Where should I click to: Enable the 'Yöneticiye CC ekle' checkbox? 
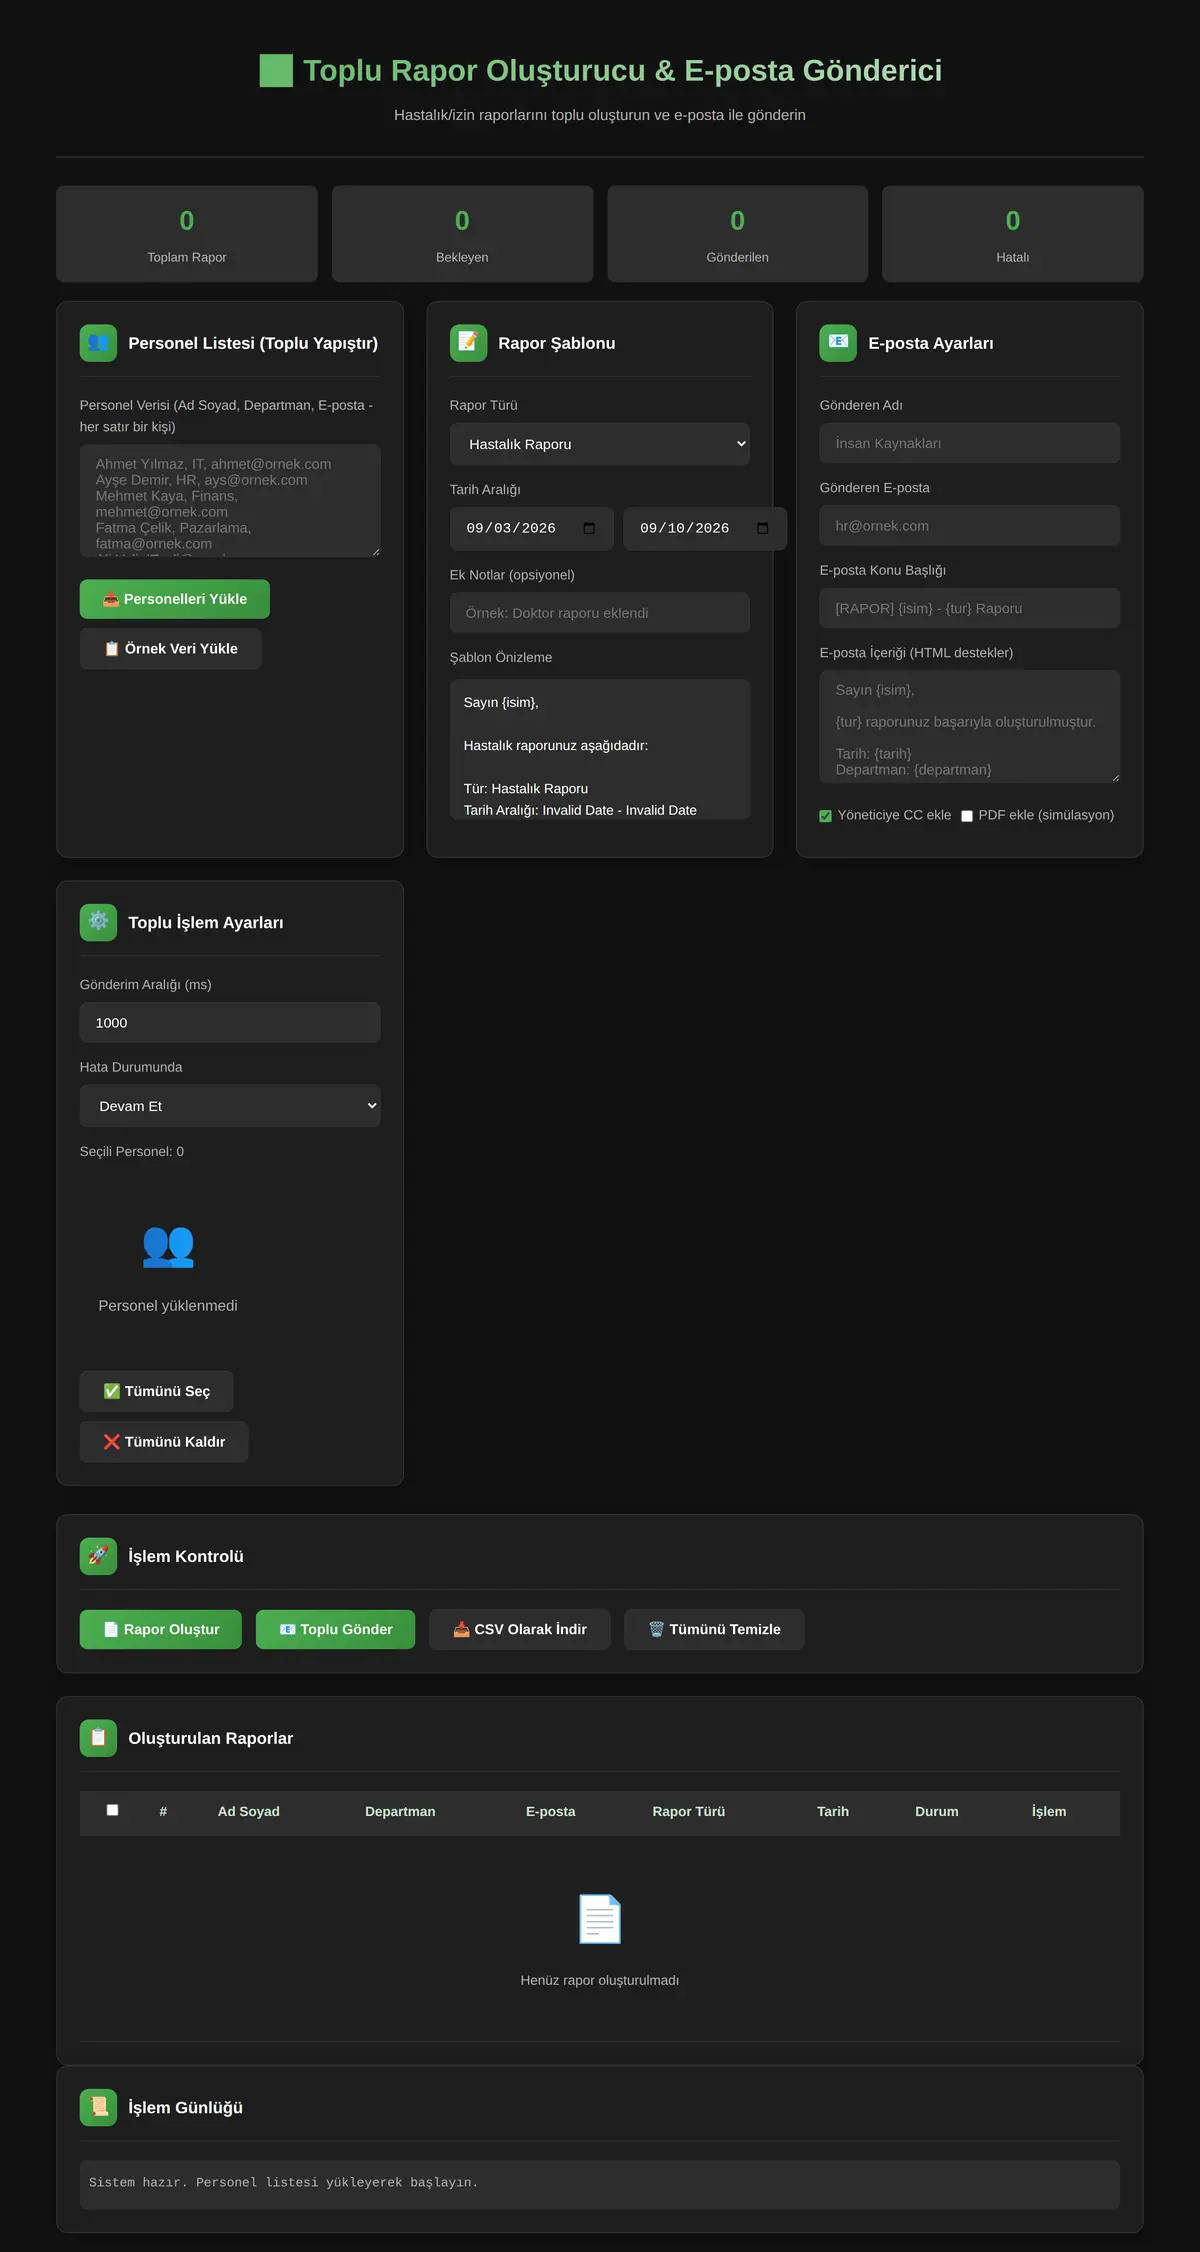click(826, 816)
